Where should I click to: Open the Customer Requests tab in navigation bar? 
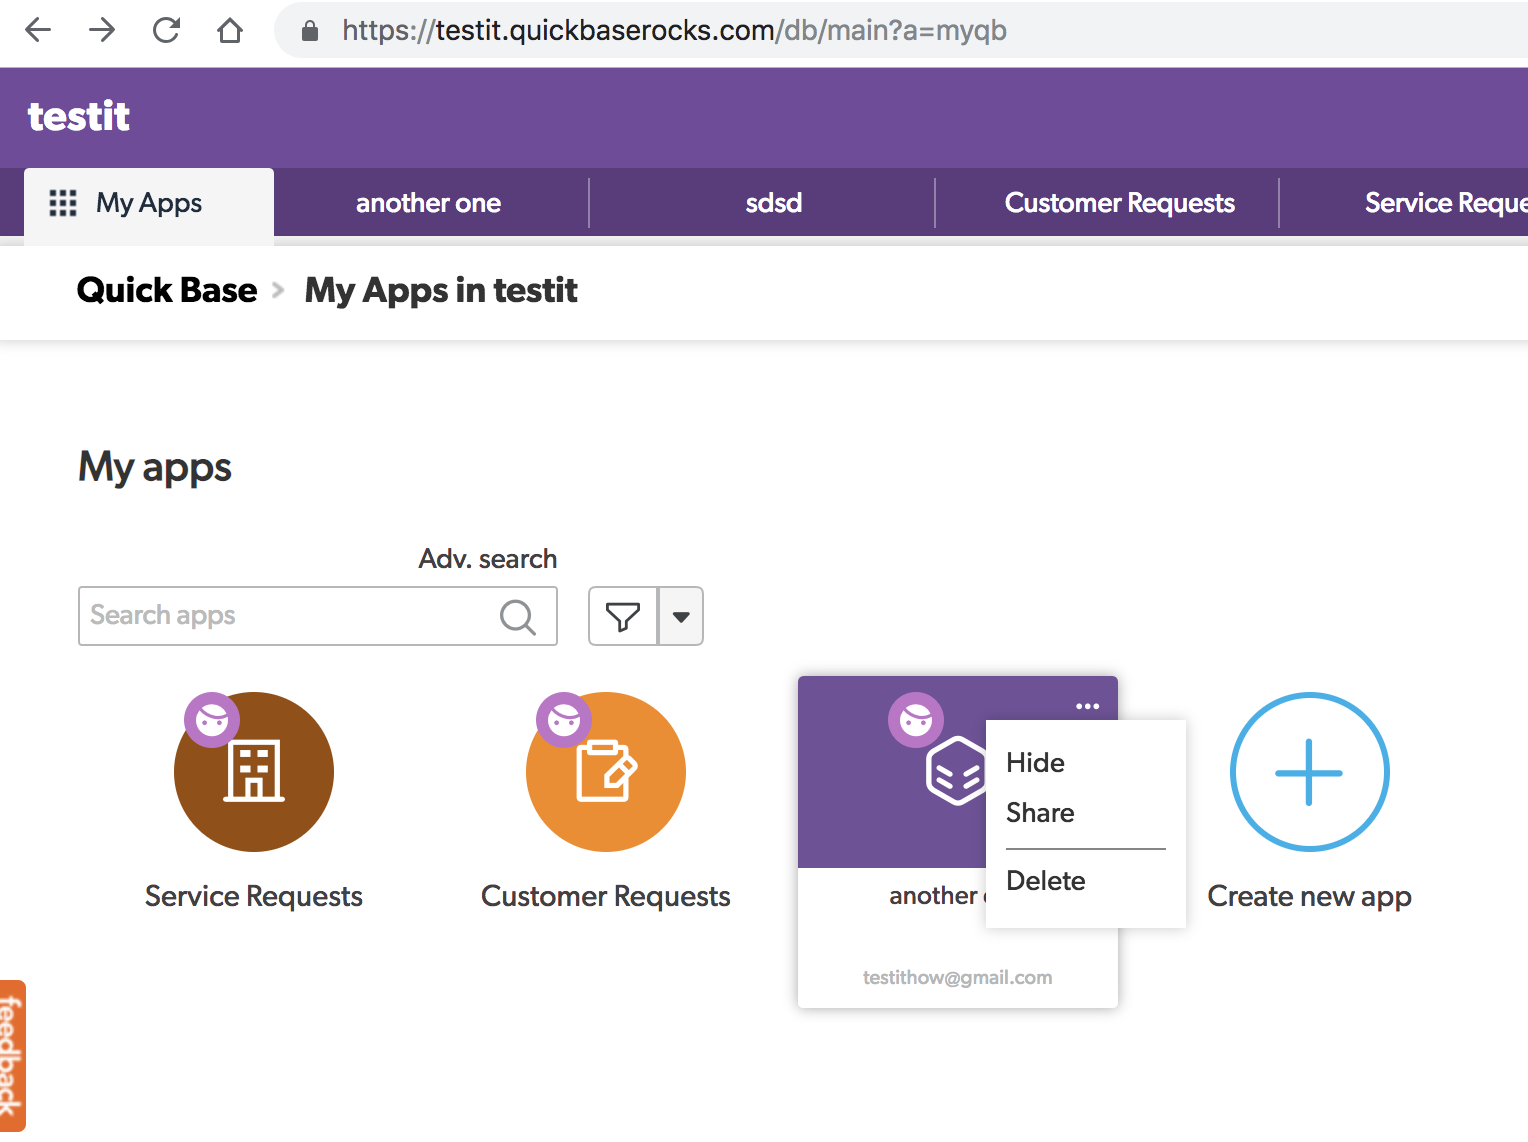[1119, 203]
